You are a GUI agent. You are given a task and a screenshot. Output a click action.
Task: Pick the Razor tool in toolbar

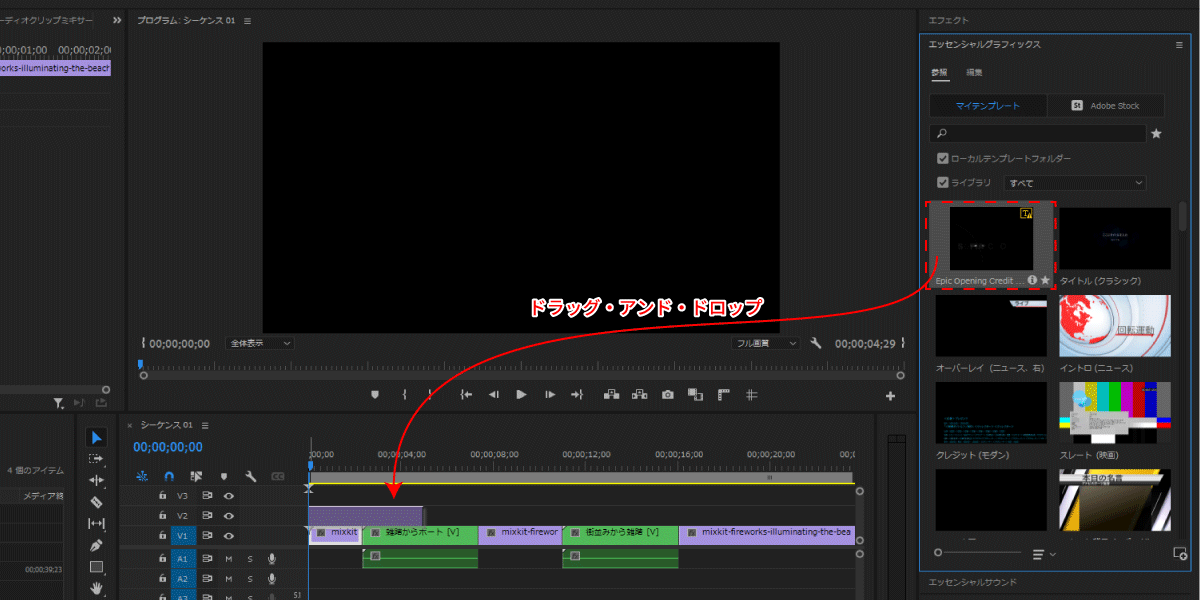point(96,502)
